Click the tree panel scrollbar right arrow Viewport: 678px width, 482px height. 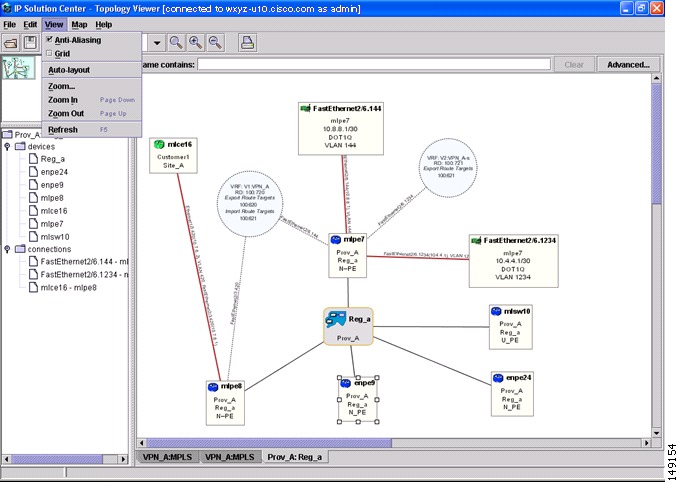coord(123,459)
